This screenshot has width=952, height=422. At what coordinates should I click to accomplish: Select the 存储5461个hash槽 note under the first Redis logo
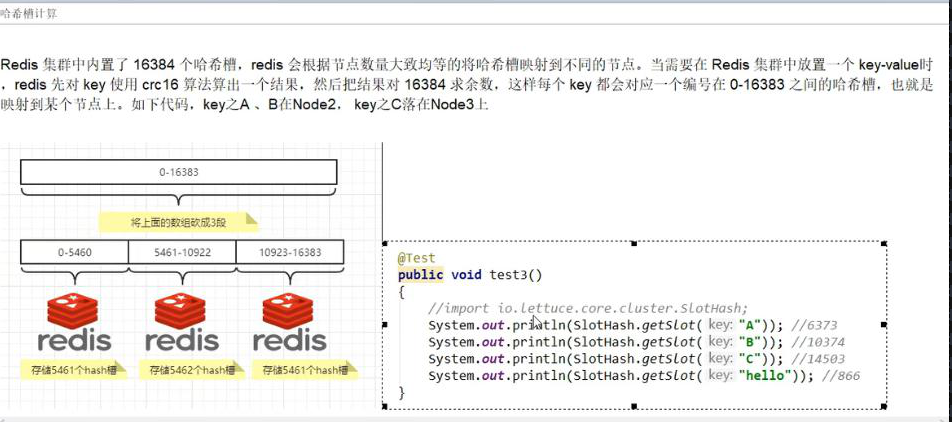point(74,369)
